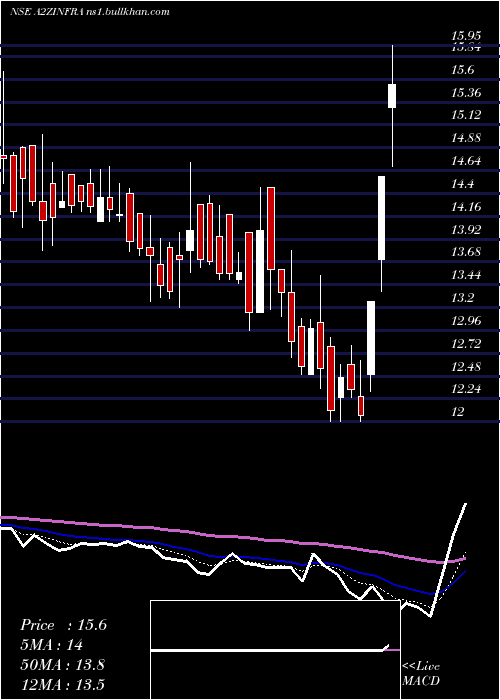Click the 13.2 price axis label
The image size is (500, 700).
pyautogui.click(x=462, y=298)
